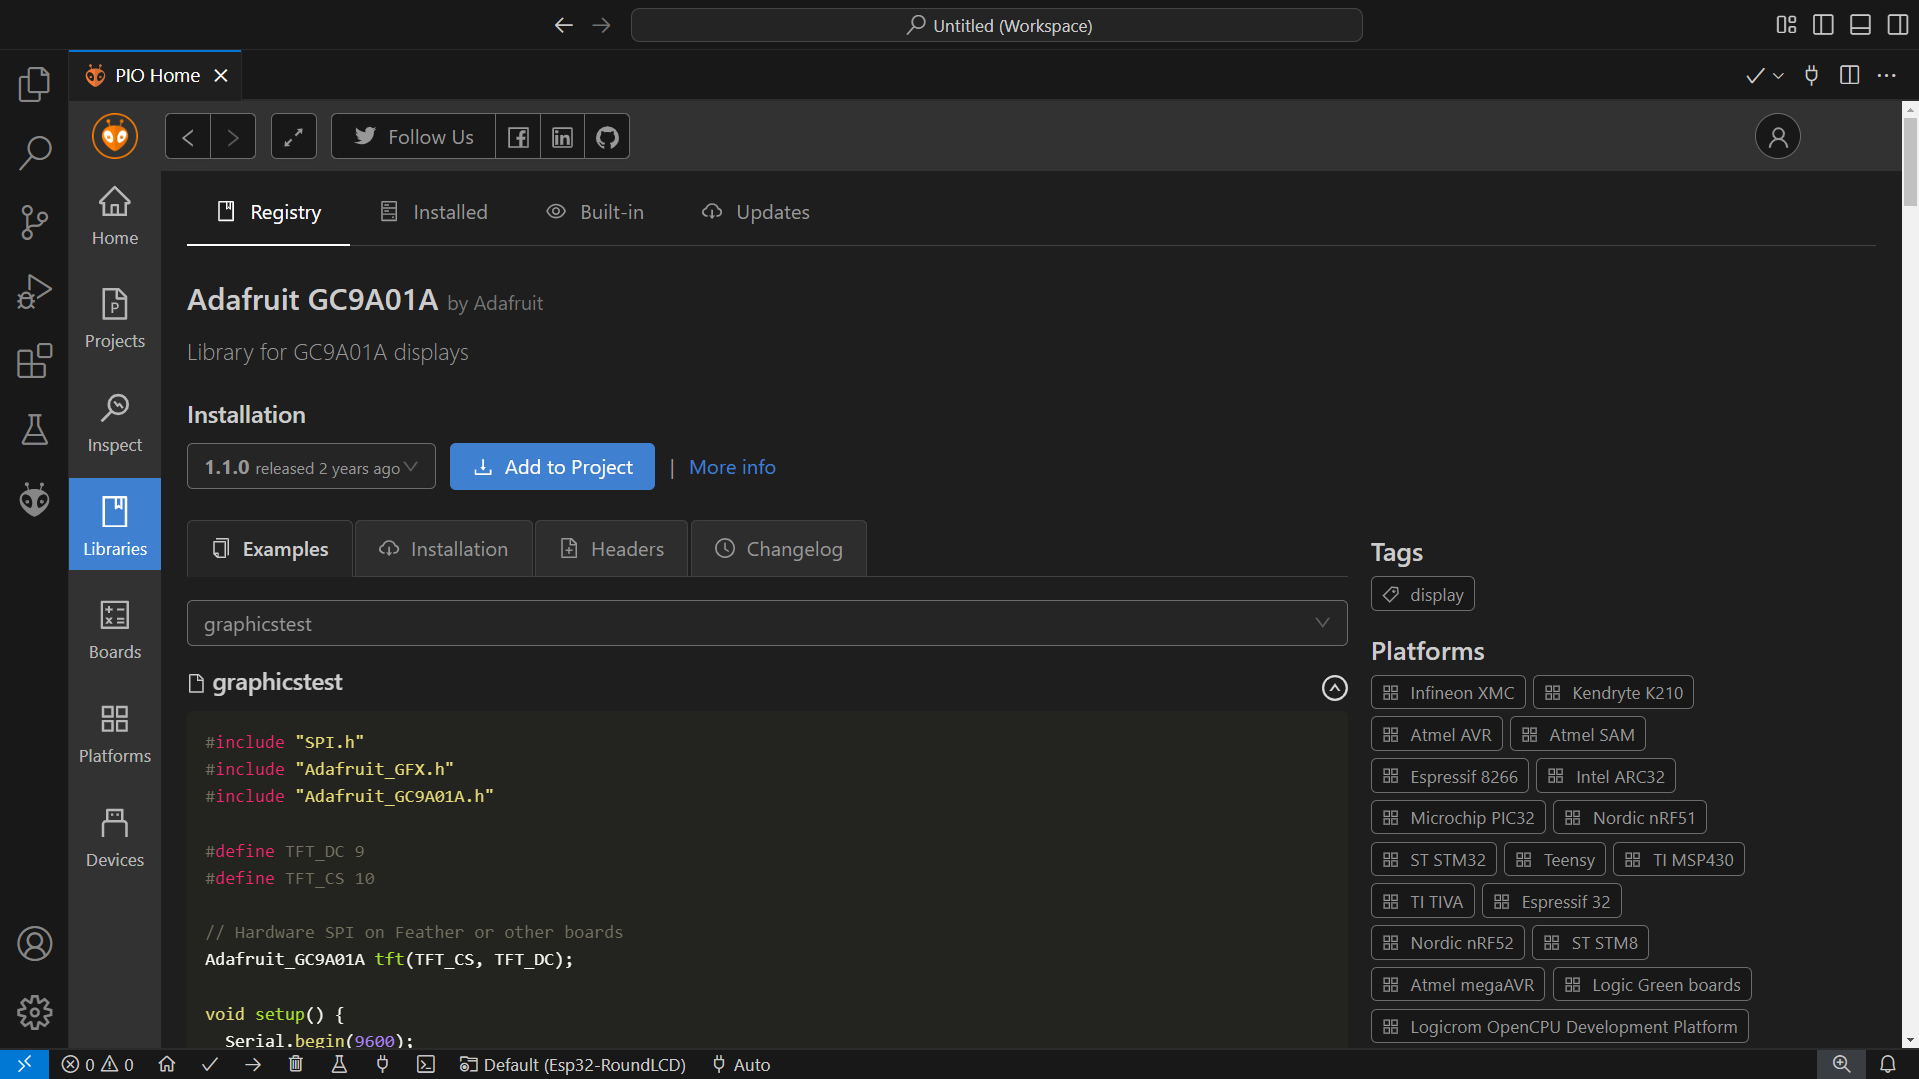Switch to the Built-in tab
This screenshot has height=1079, width=1919.
point(595,212)
